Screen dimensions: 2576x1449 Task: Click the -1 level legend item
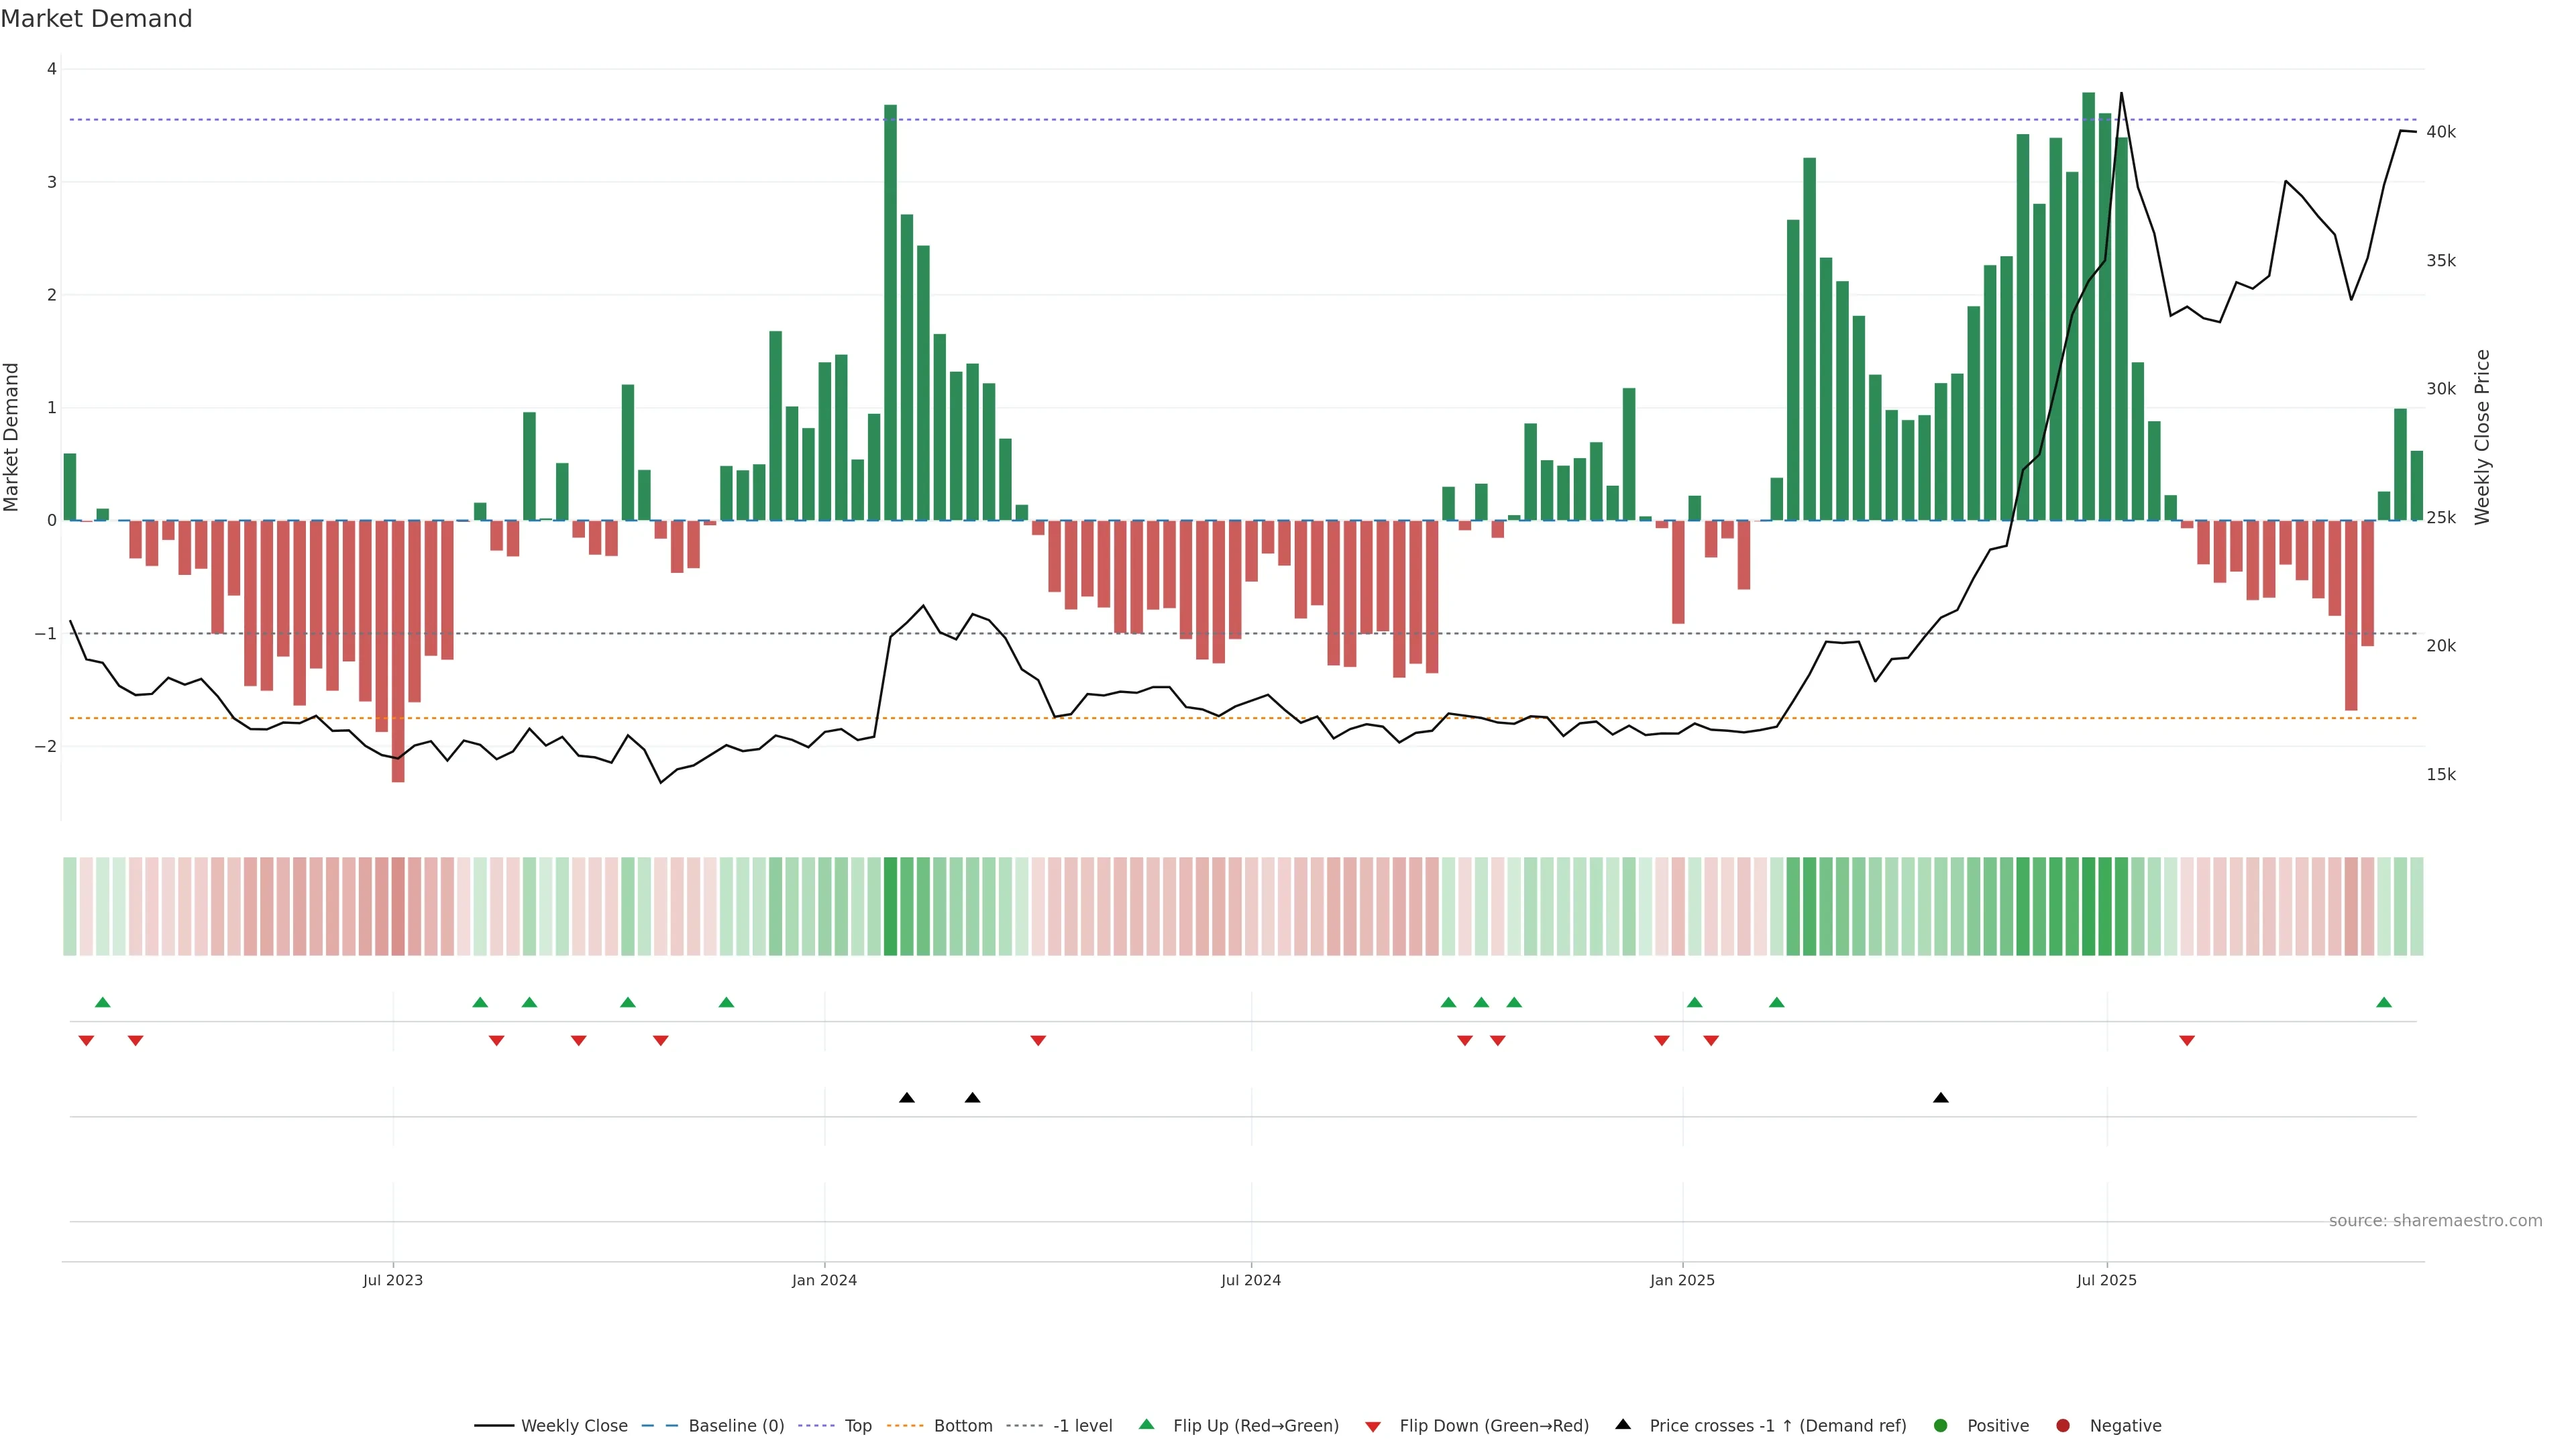click(1082, 1426)
